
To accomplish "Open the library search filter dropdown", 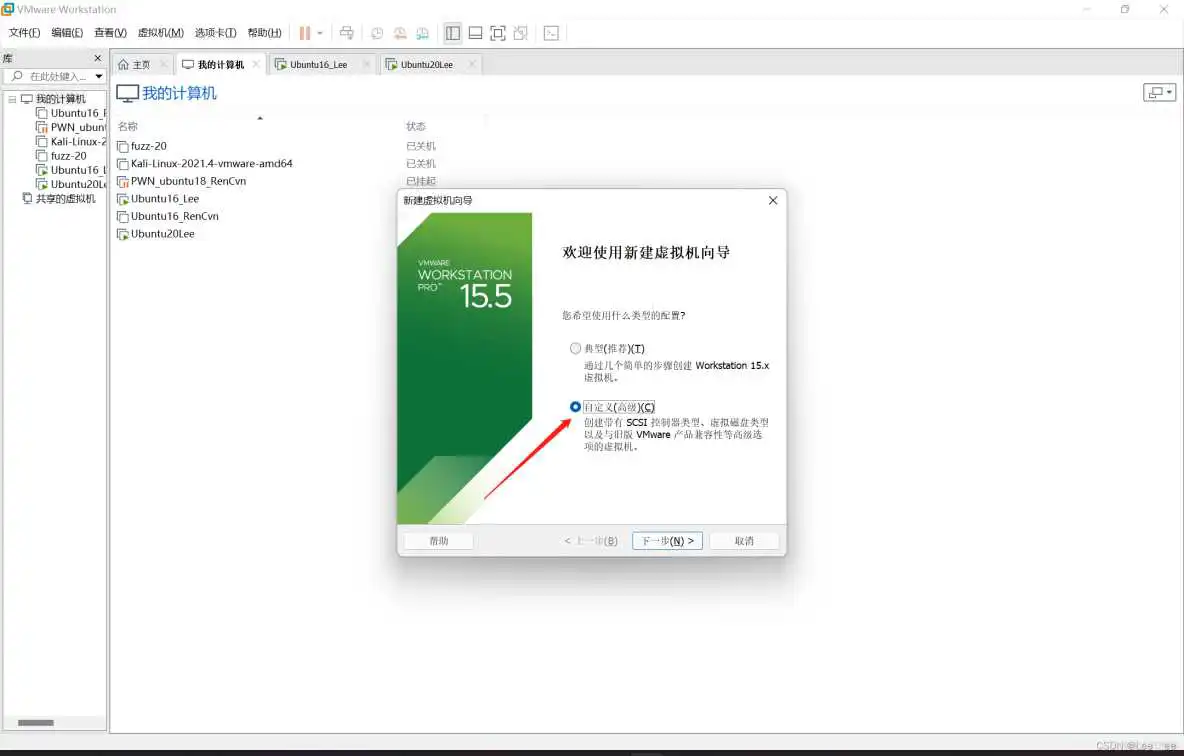I will [99, 77].
